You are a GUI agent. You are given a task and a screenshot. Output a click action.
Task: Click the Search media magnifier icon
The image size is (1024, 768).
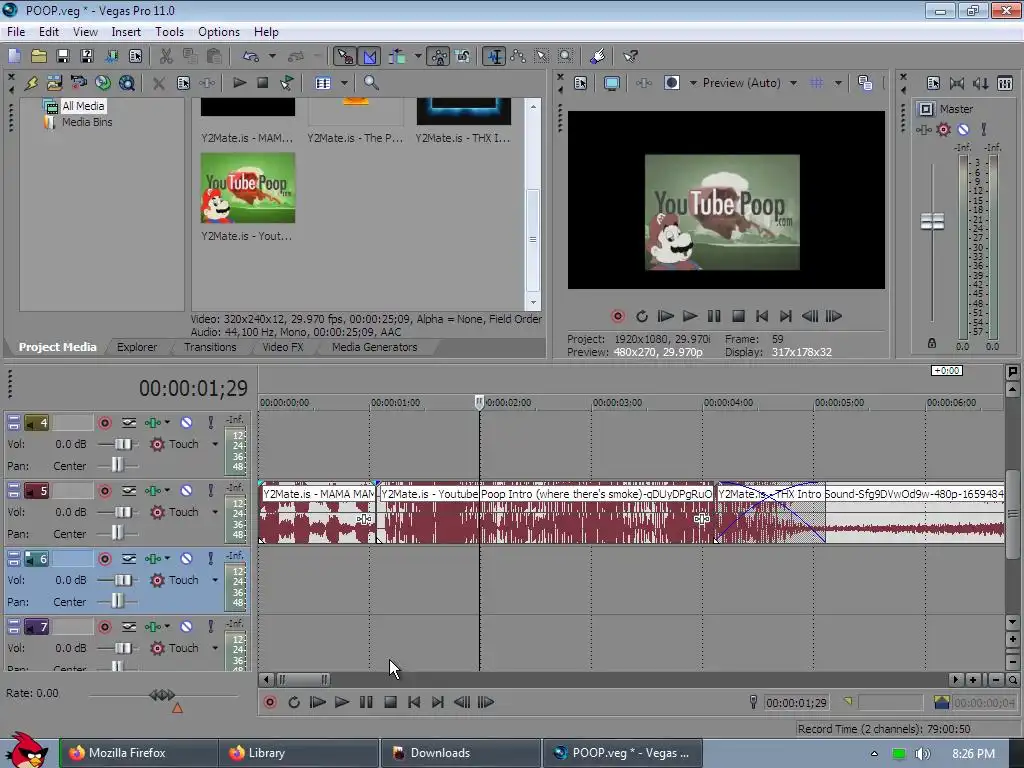click(x=371, y=83)
